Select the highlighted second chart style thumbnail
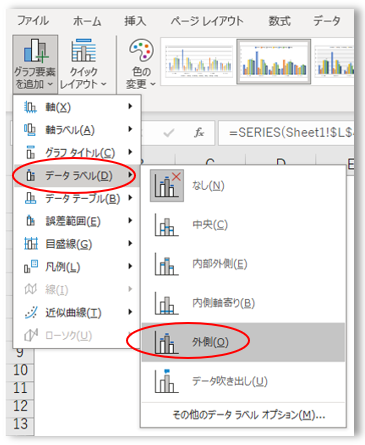The image size is (365, 445). pyautogui.click(x=274, y=61)
